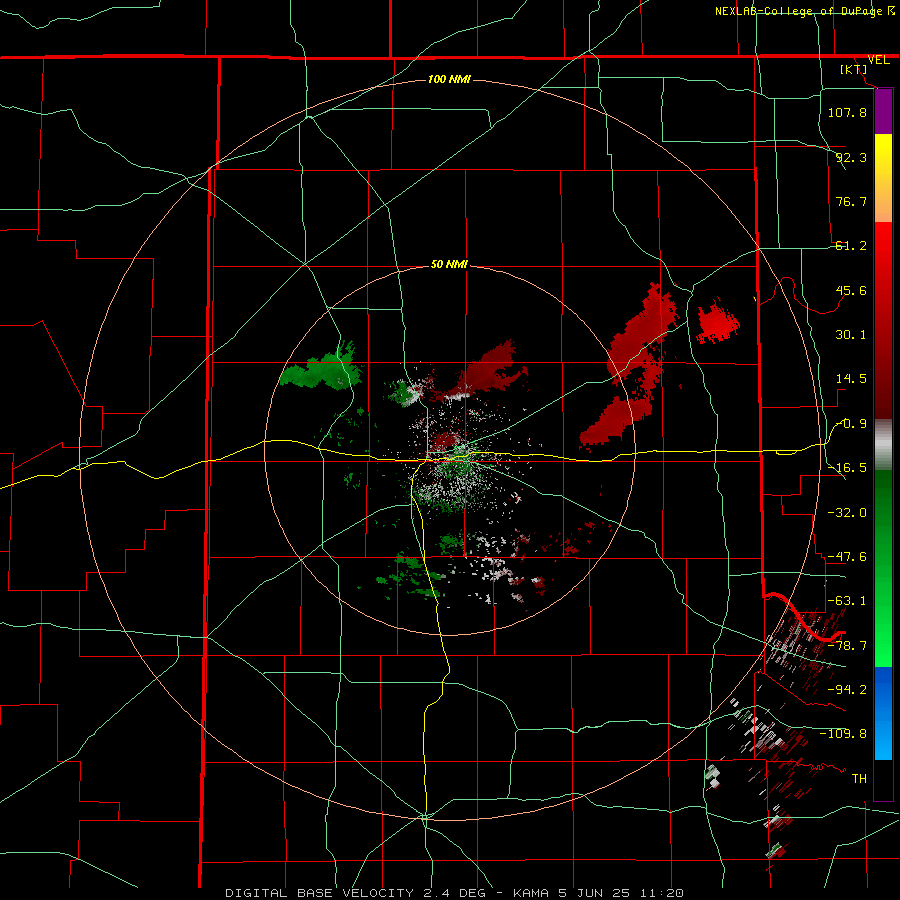Select the -94.2 scale label
900x900 pixels.
[847, 689]
